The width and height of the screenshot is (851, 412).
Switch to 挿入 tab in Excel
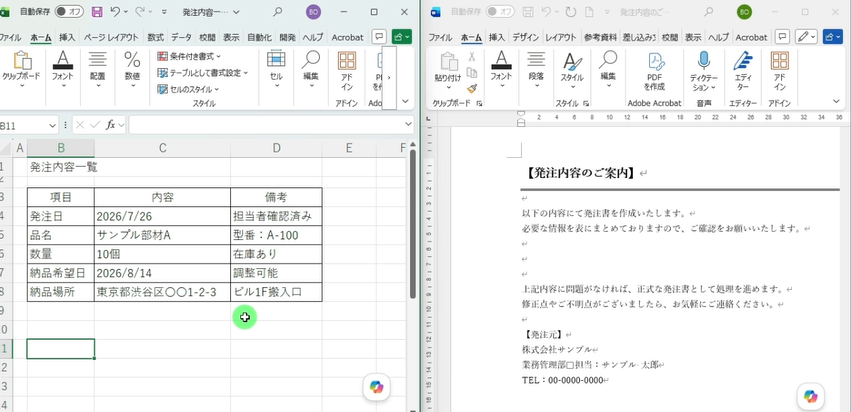pos(67,37)
